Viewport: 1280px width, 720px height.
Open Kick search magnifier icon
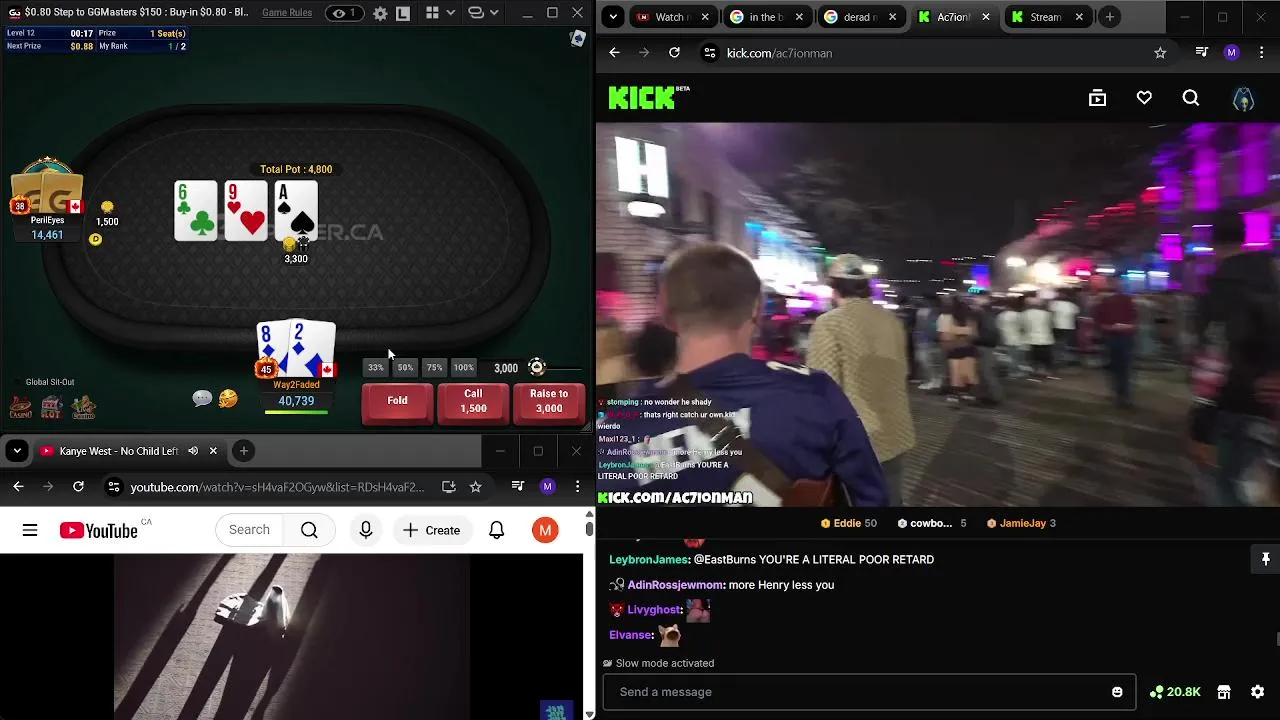(1190, 98)
